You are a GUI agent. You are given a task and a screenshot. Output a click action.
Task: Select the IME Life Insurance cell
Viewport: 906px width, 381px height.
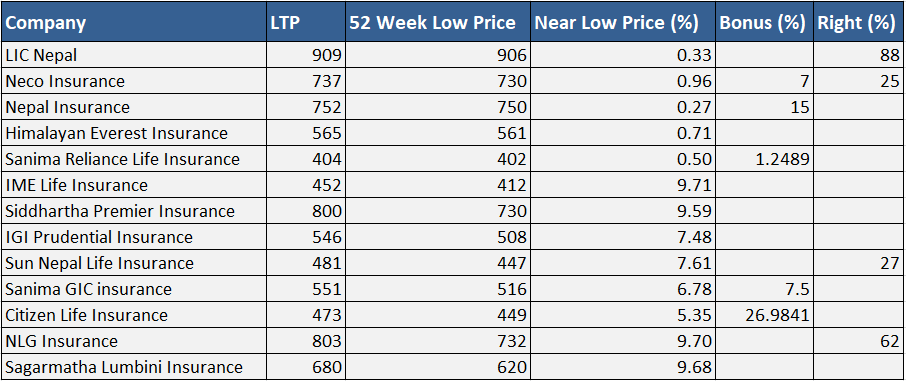pos(133,185)
